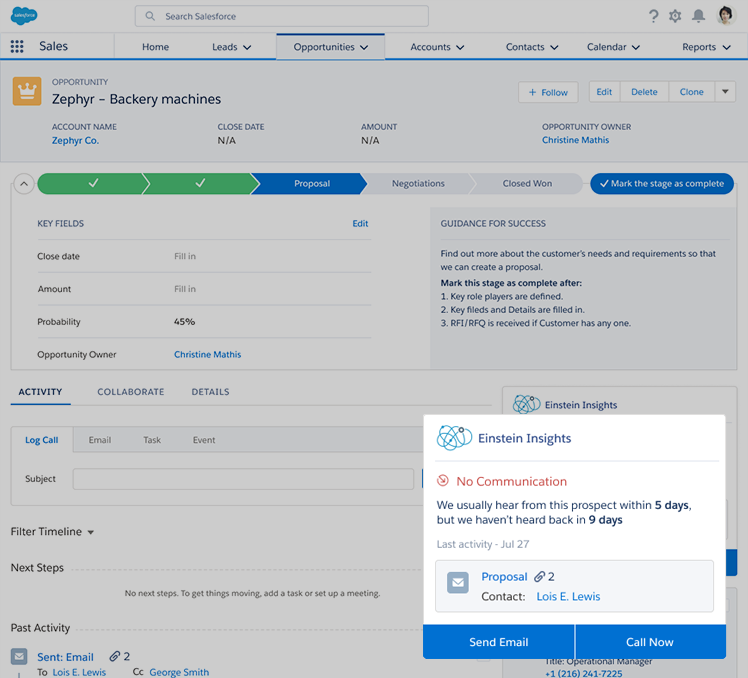Click the phone number +1 (216) 241-7225
Viewport: 748px width, 678px height.
tap(583, 673)
